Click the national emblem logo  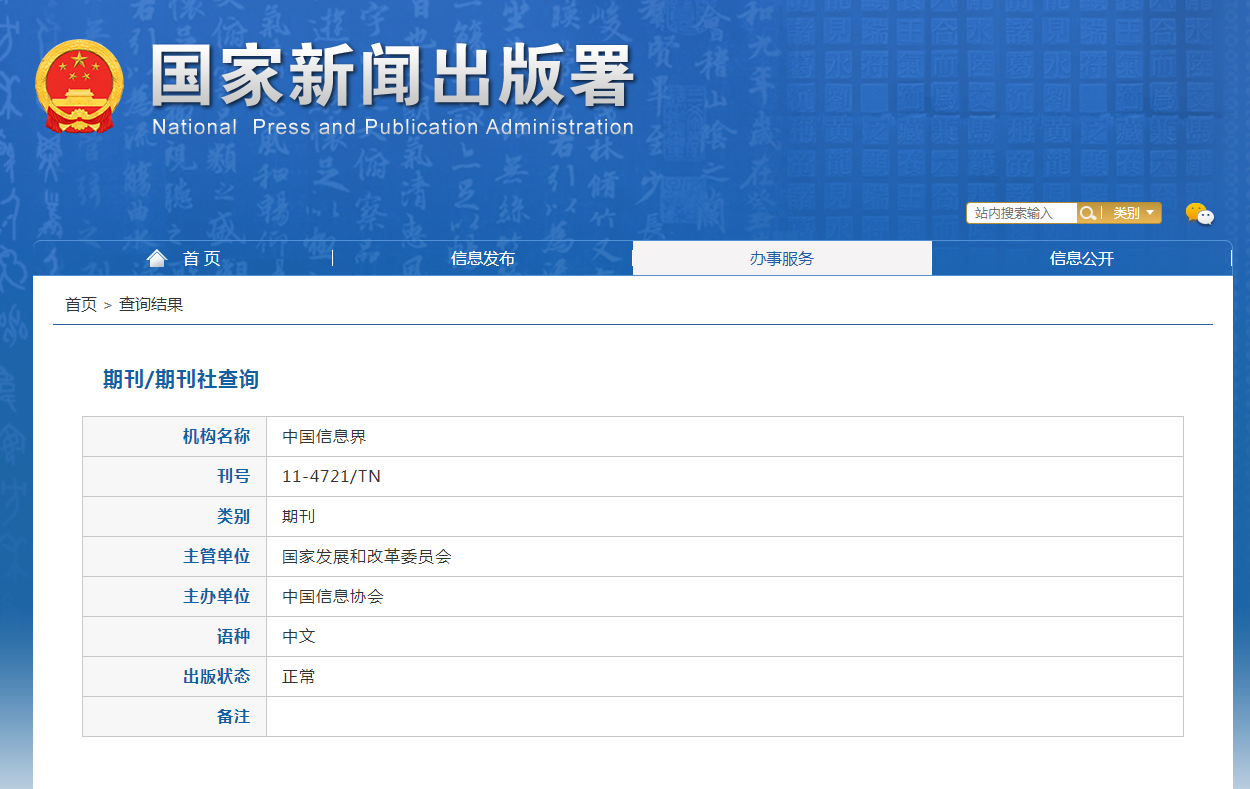[80, 87]
